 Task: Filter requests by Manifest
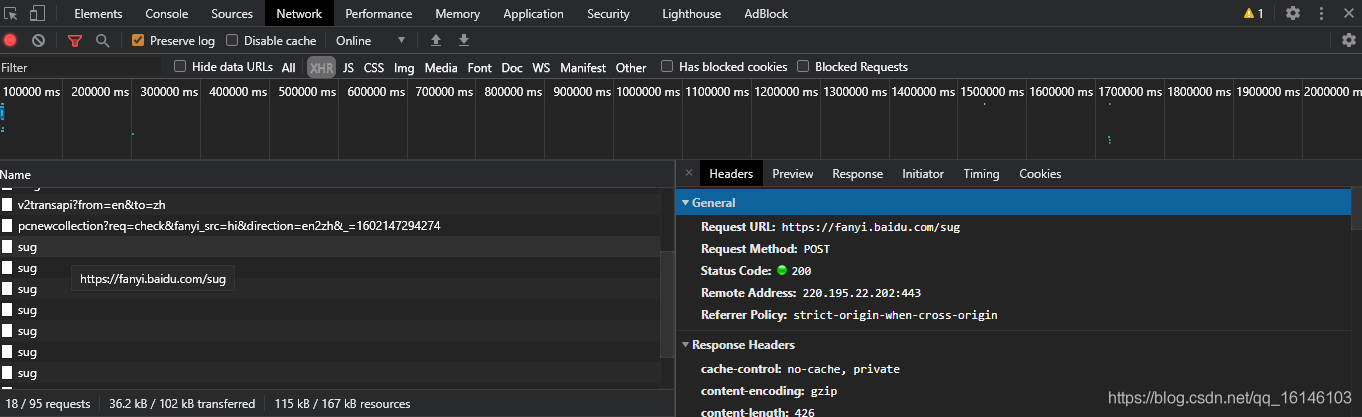click(x=583, y=68)
